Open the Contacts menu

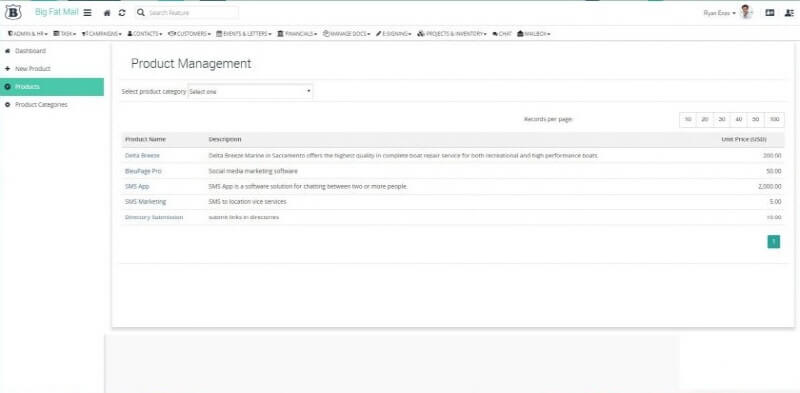click(145, 34)
